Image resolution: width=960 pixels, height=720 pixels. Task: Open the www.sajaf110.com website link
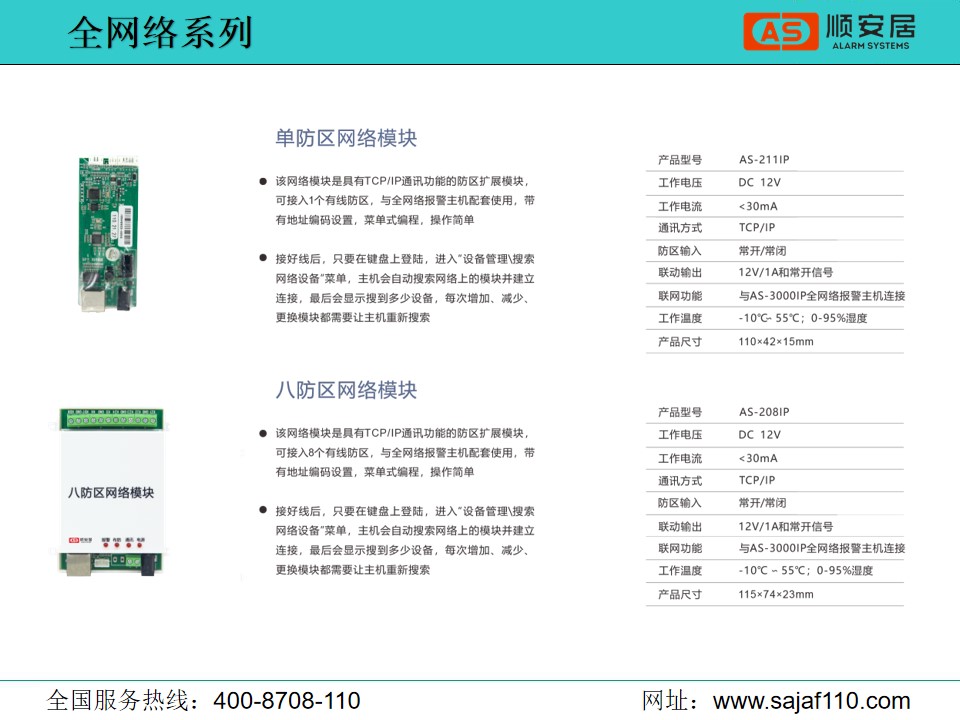[x=811, y=700]
